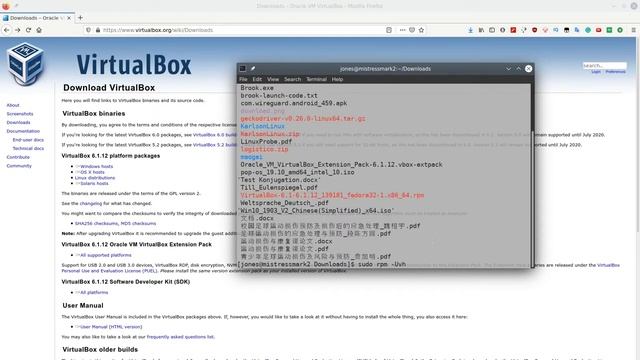Click Linux distributions link
This screenshot has height=360, width=640.
click(95, 178)
